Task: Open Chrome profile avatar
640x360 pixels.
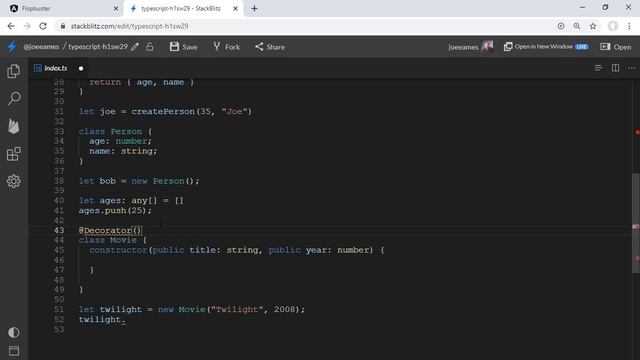Action: pos(613,26)
